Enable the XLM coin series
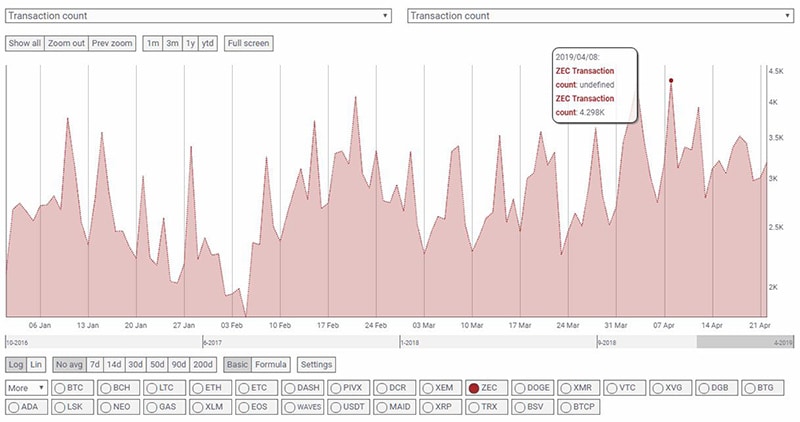Screen dimensions: 800x422 coord(210,407)
